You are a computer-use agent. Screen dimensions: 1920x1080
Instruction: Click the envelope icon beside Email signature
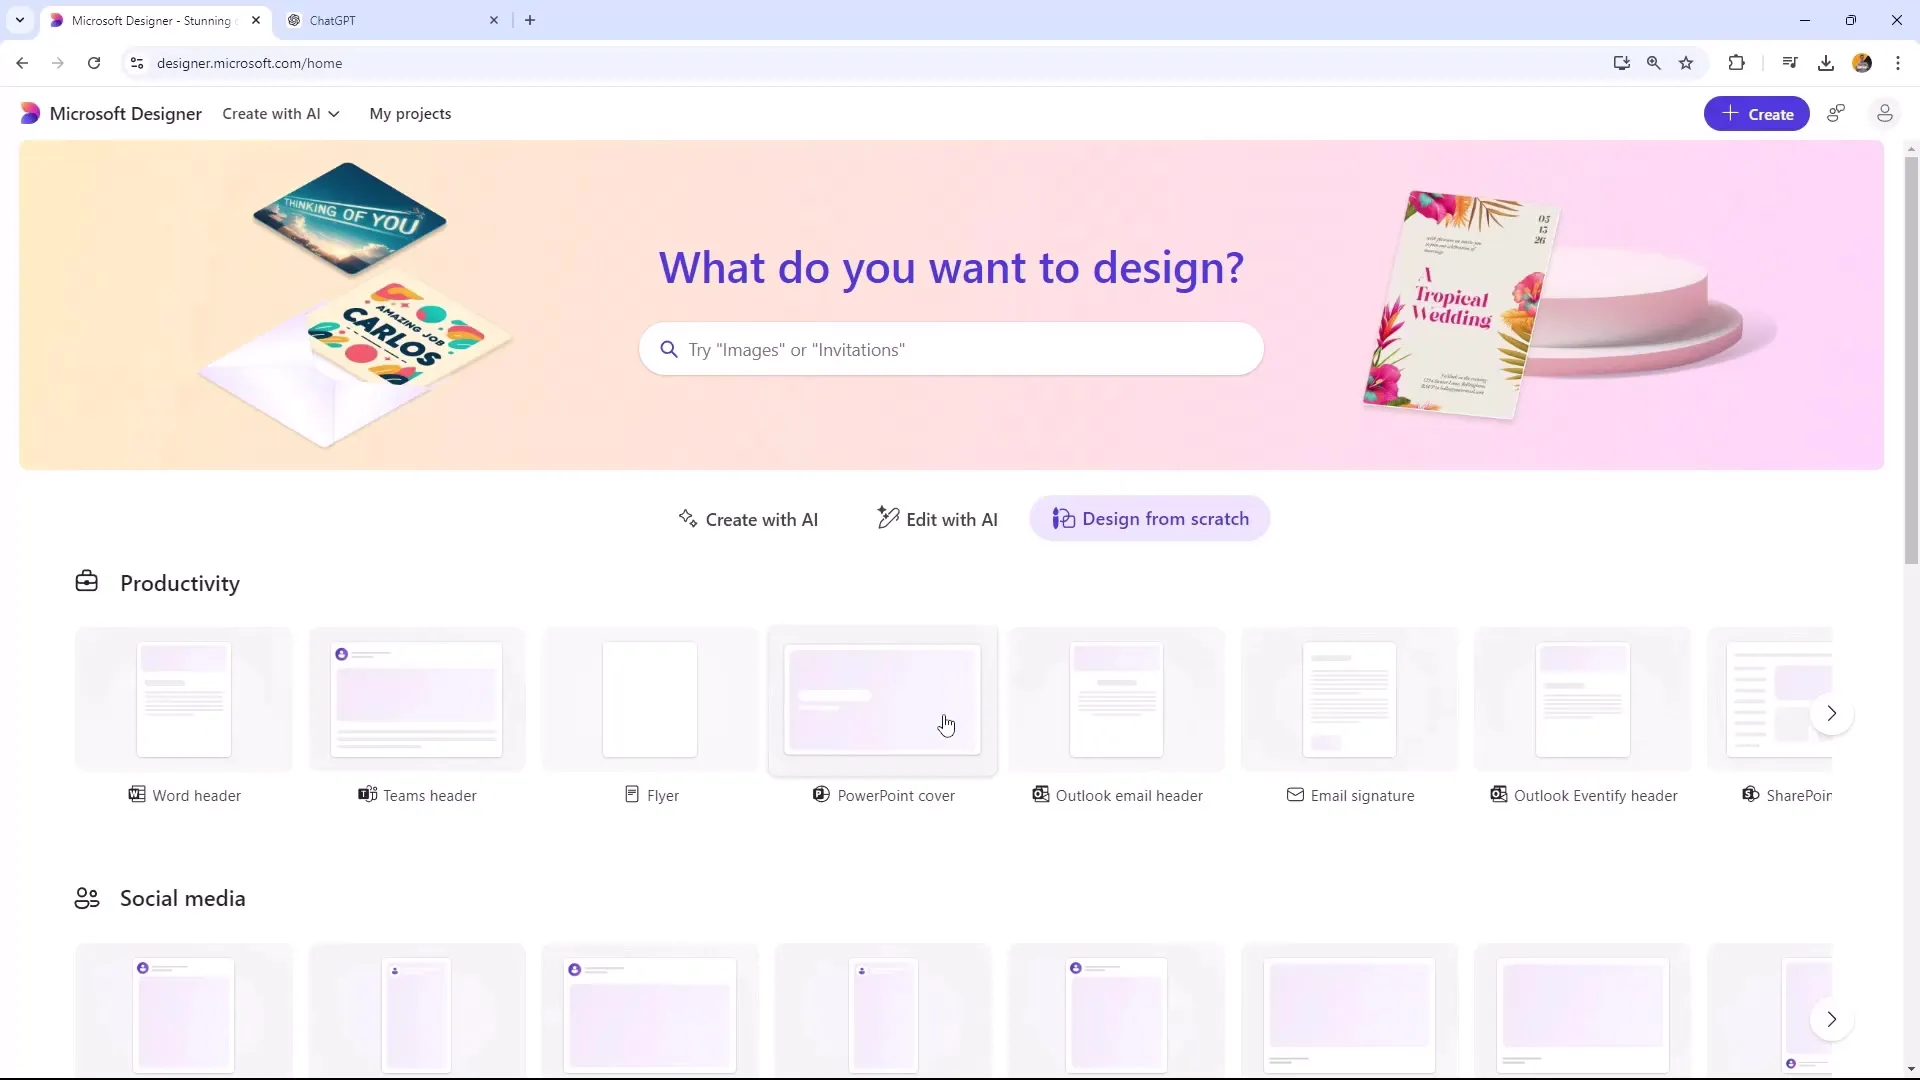tap(1295, 795)
